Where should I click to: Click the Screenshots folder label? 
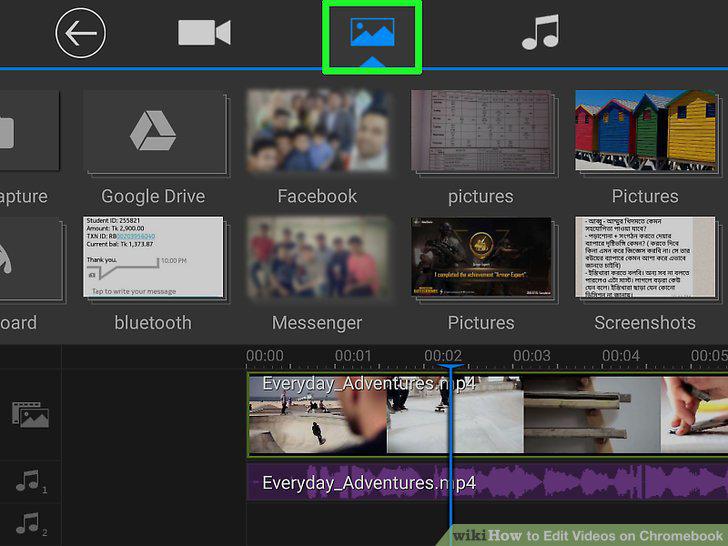pos(645,323)
